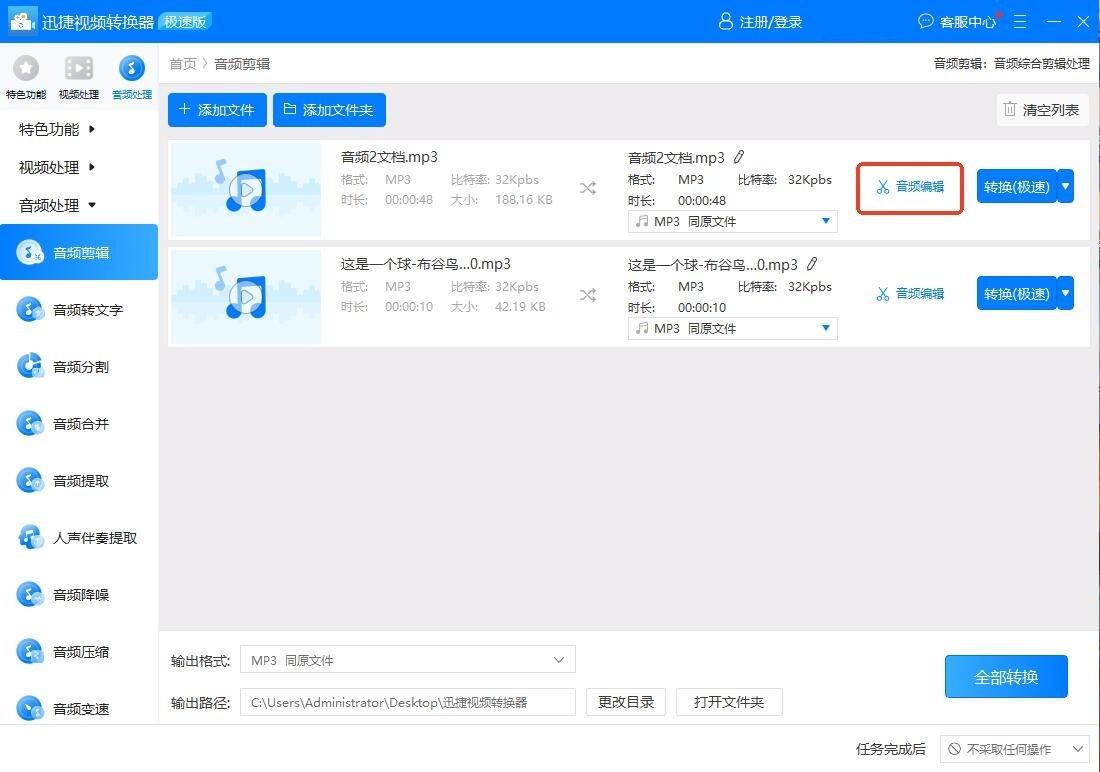Expand arrow beside first 转换(极速) button

[x=1066, y=186]
